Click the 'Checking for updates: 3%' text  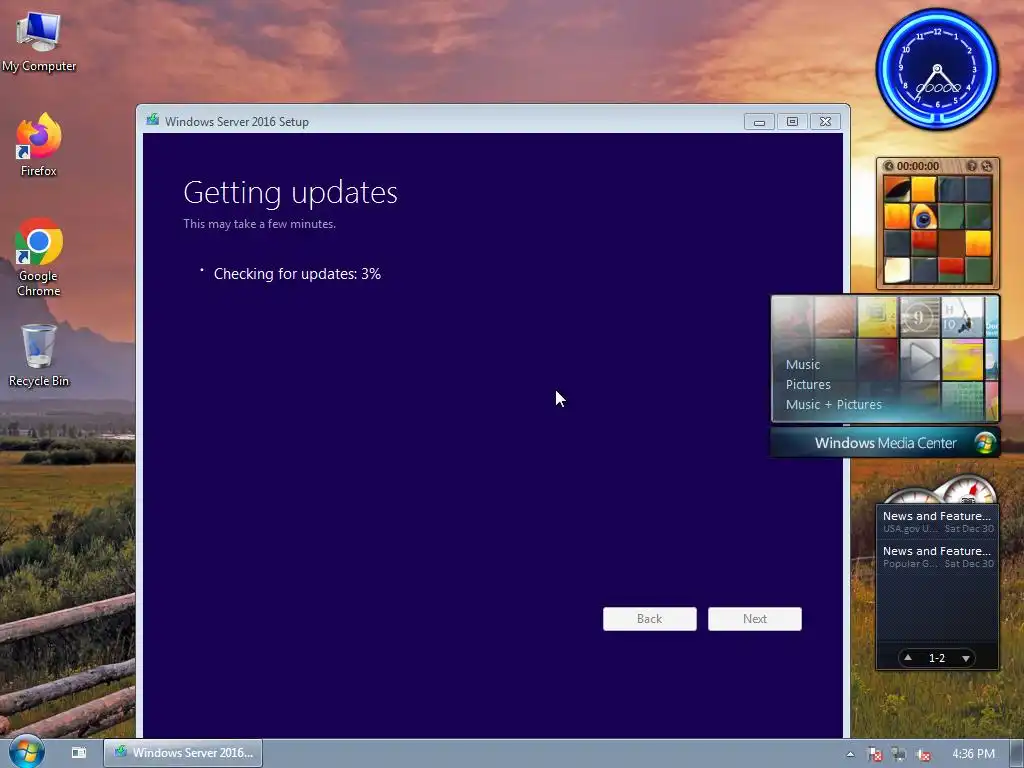pyautogui.click(x=297, y=274)
